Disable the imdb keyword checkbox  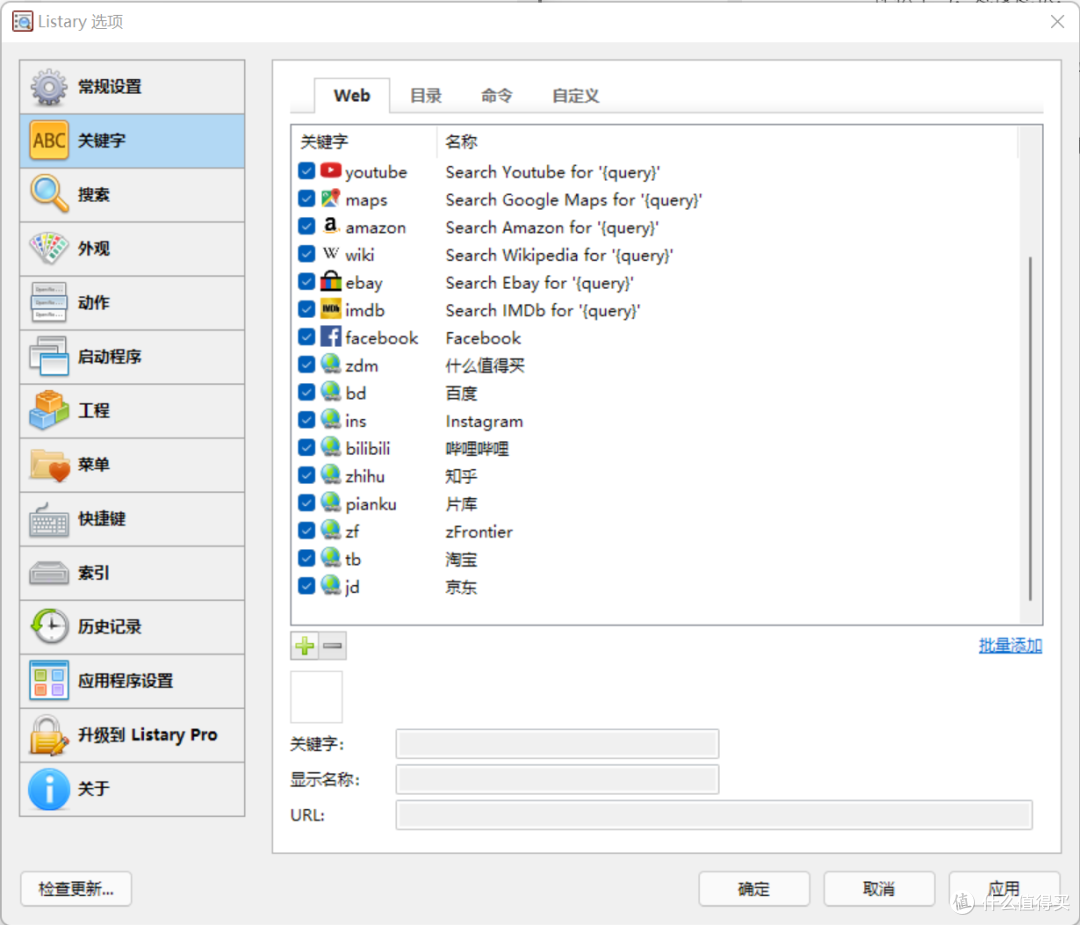pos(307,309)
